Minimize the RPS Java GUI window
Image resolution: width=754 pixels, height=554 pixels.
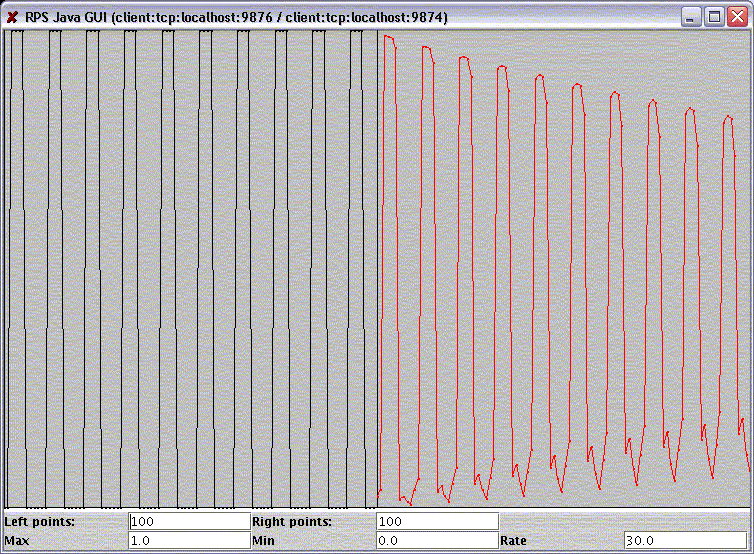693,17
